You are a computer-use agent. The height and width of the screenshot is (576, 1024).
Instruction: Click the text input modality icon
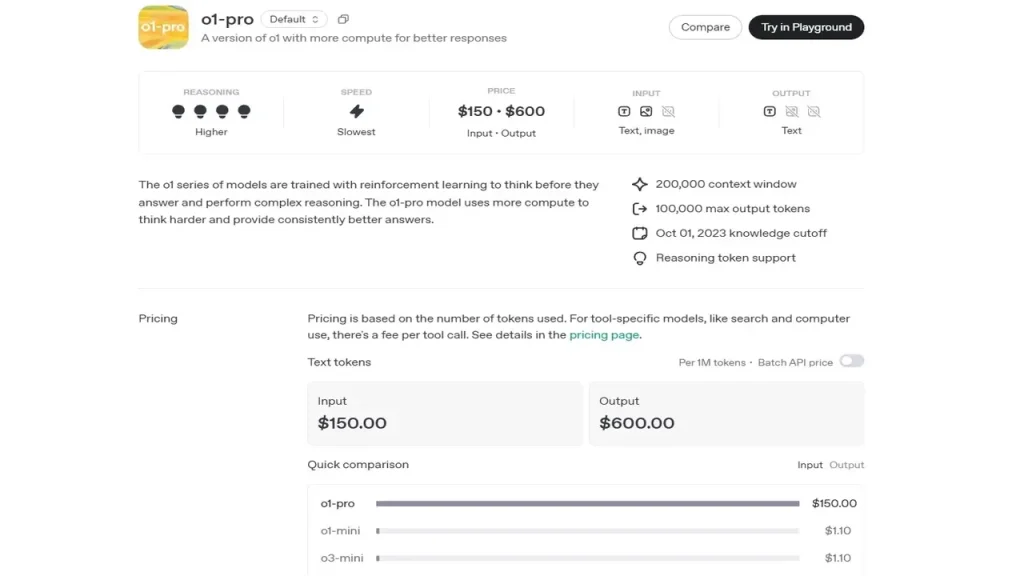[x=624, y=112]
